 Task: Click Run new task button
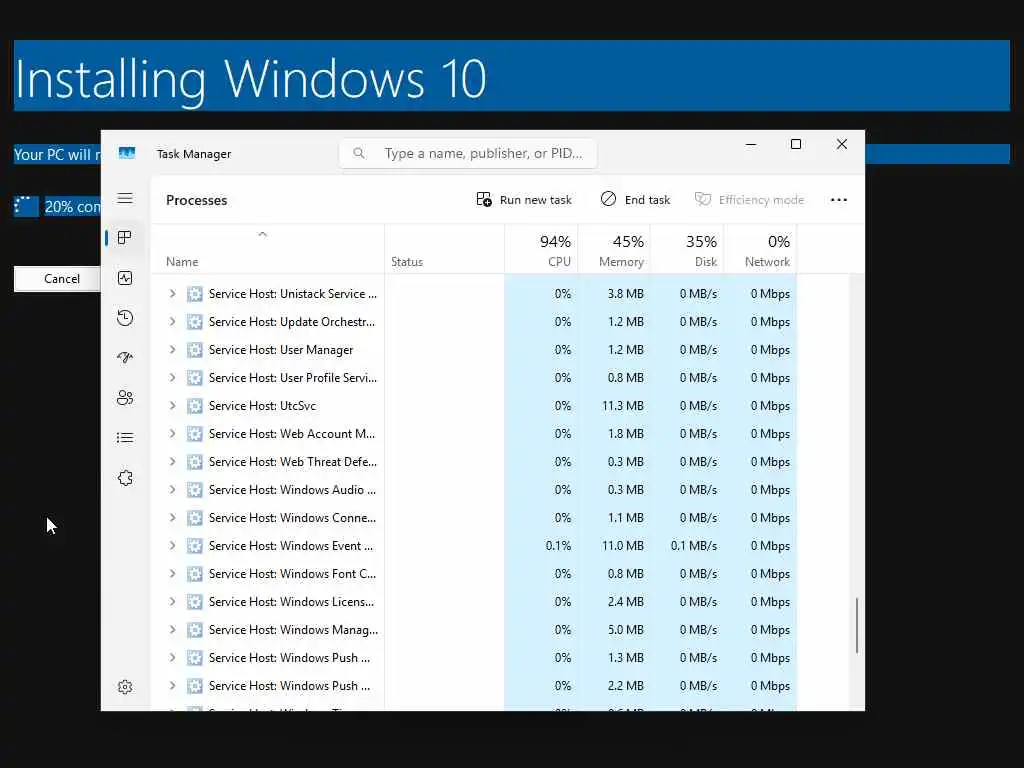tap(524, 200)
